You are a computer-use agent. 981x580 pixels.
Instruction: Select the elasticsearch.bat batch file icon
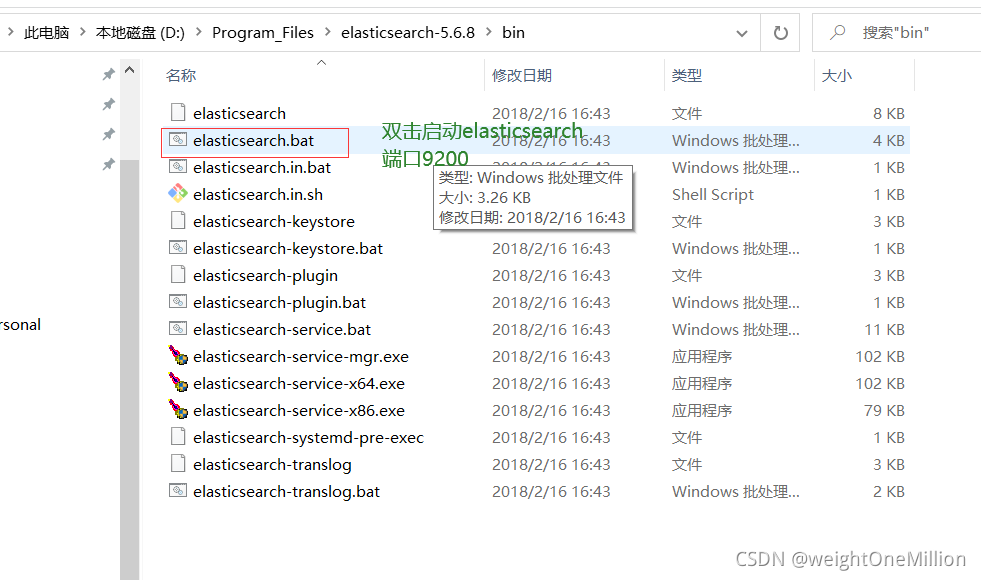tap(178, 140)
